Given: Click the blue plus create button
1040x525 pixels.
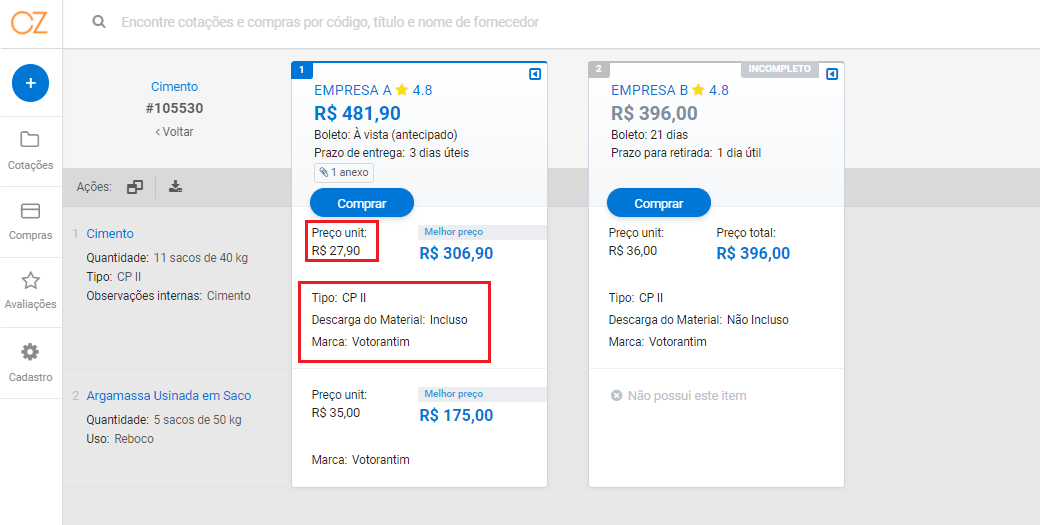Looking at the screenshot, I should coord(31,84).
